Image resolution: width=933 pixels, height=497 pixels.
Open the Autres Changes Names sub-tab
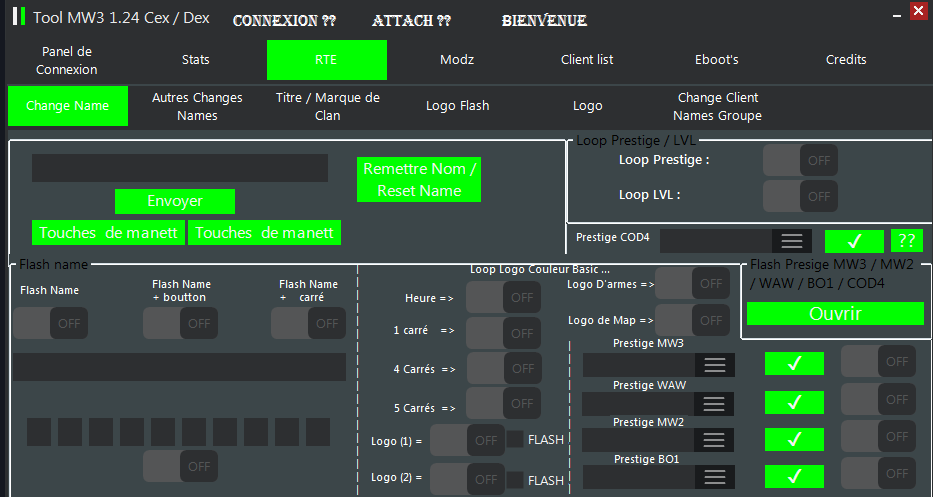pyautogui.click(x=198, y=106)
